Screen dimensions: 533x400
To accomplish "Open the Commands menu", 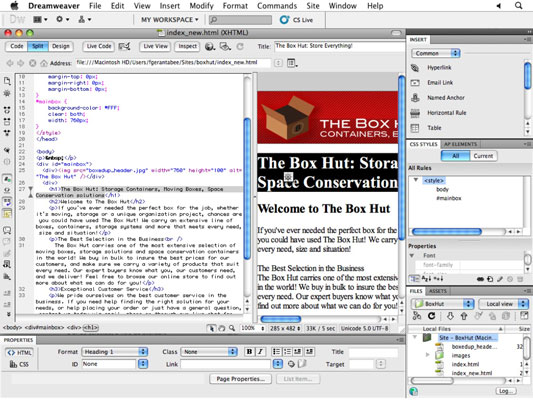I will coord(277,6).
